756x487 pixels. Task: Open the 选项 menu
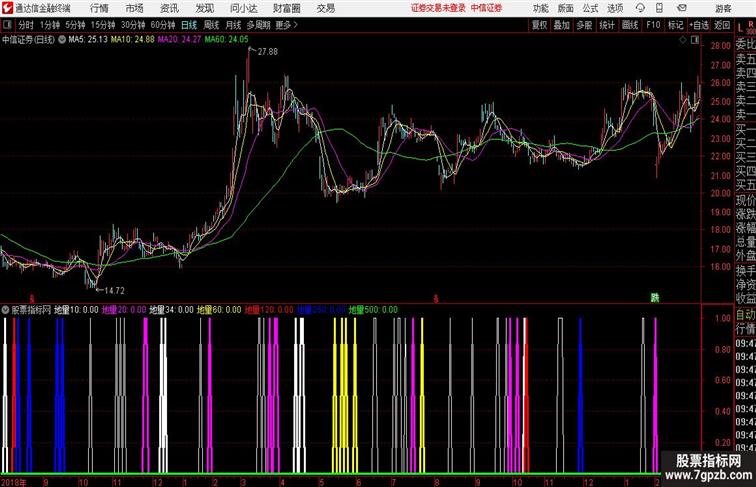point(615,8)
